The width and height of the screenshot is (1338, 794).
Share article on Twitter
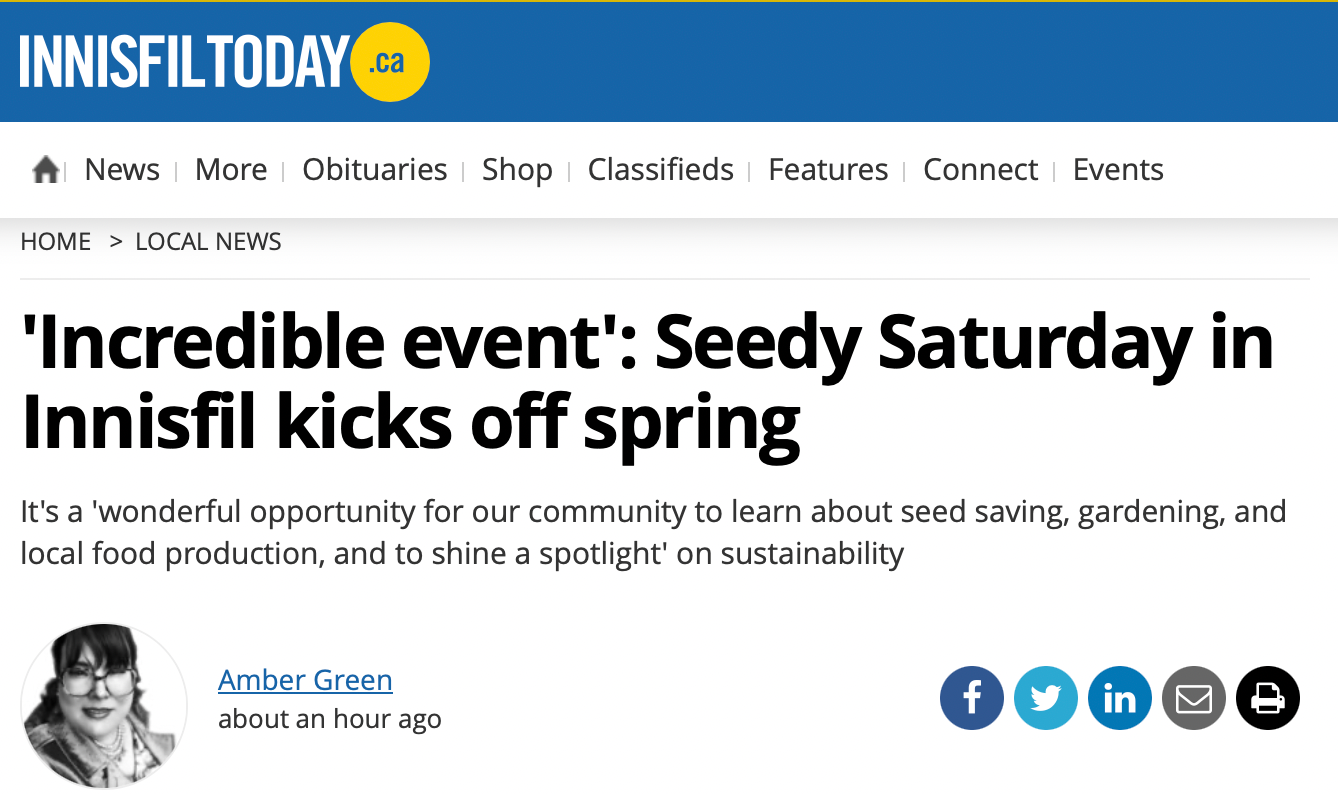coord(1046,697)
